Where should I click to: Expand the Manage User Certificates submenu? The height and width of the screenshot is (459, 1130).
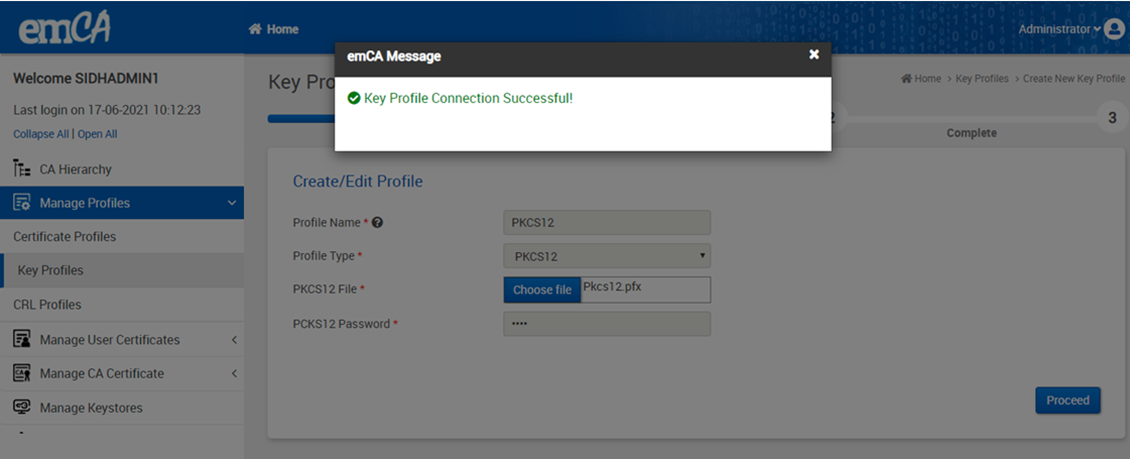233,340
